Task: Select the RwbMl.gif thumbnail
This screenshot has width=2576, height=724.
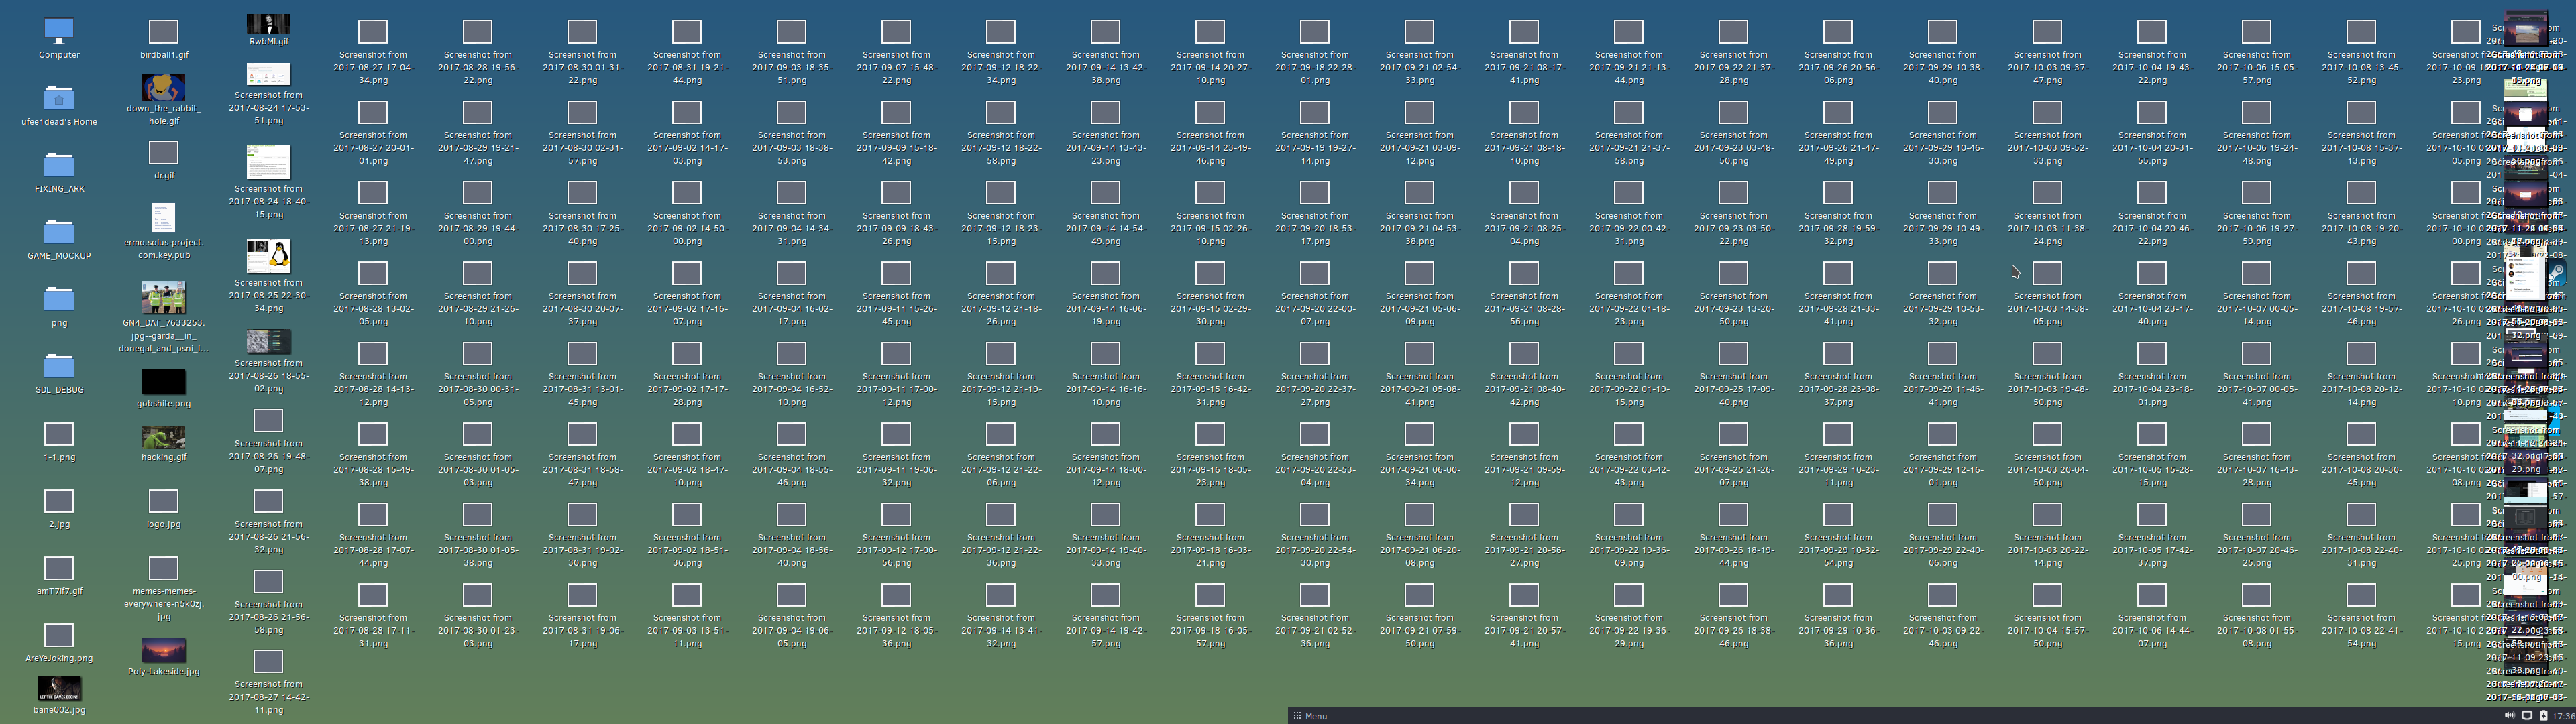Action: (268, 24)
